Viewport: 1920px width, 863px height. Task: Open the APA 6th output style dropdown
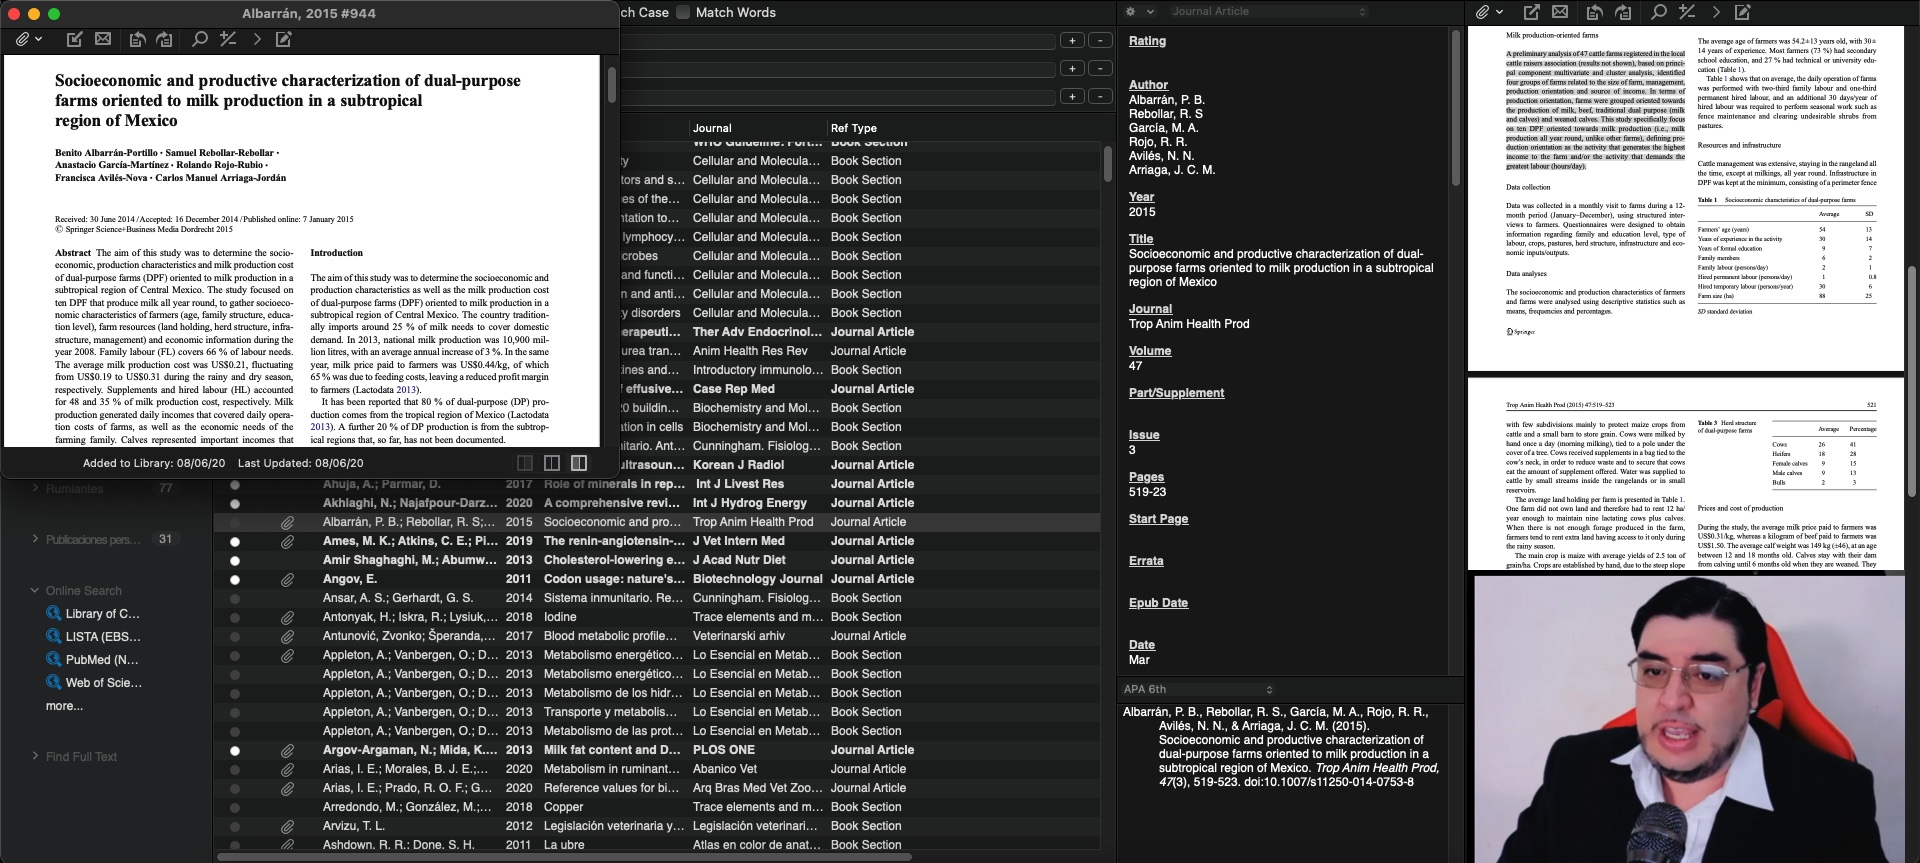point(1198,689)
